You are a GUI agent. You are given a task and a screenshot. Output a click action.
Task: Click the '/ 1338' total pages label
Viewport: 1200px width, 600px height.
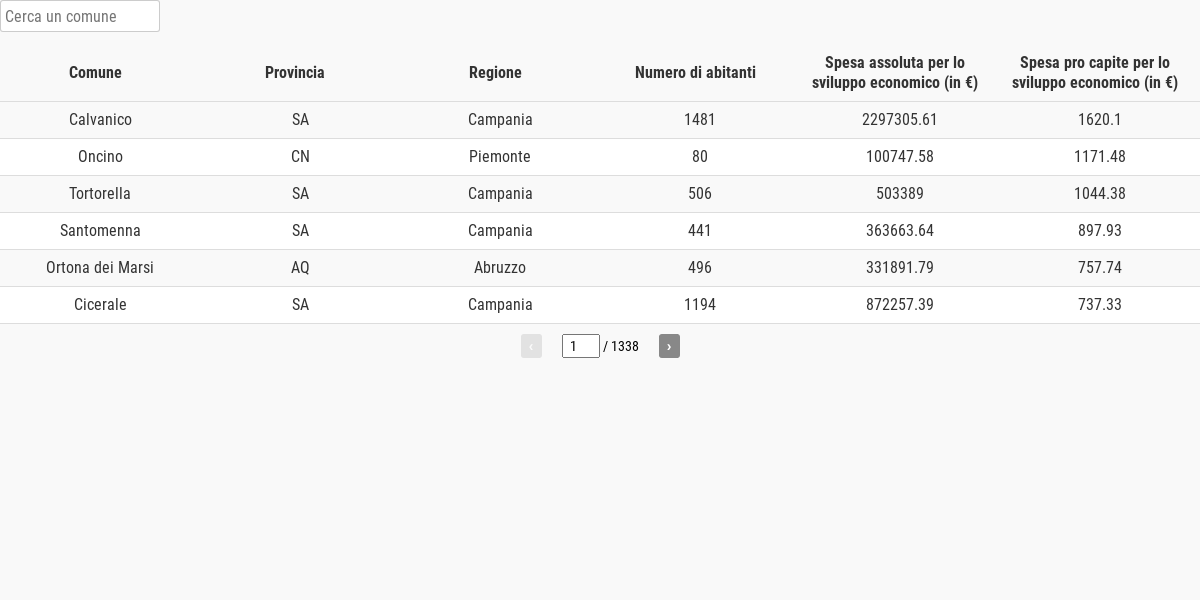621,346
